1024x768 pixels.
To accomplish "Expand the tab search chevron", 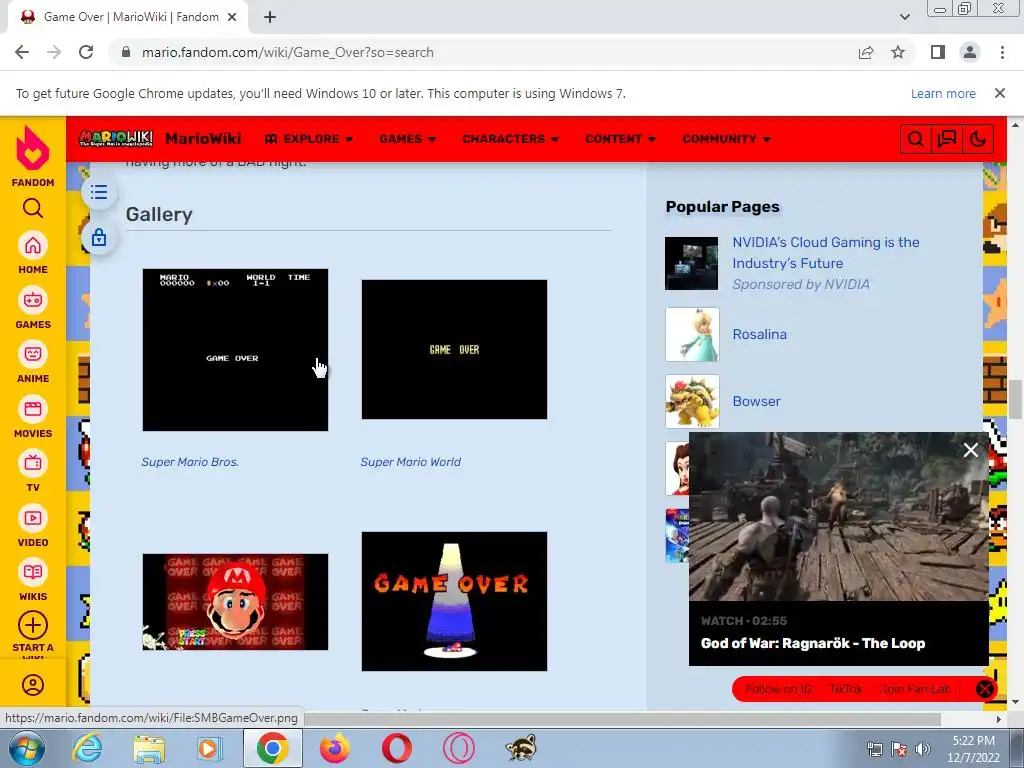I will [904, 17].
